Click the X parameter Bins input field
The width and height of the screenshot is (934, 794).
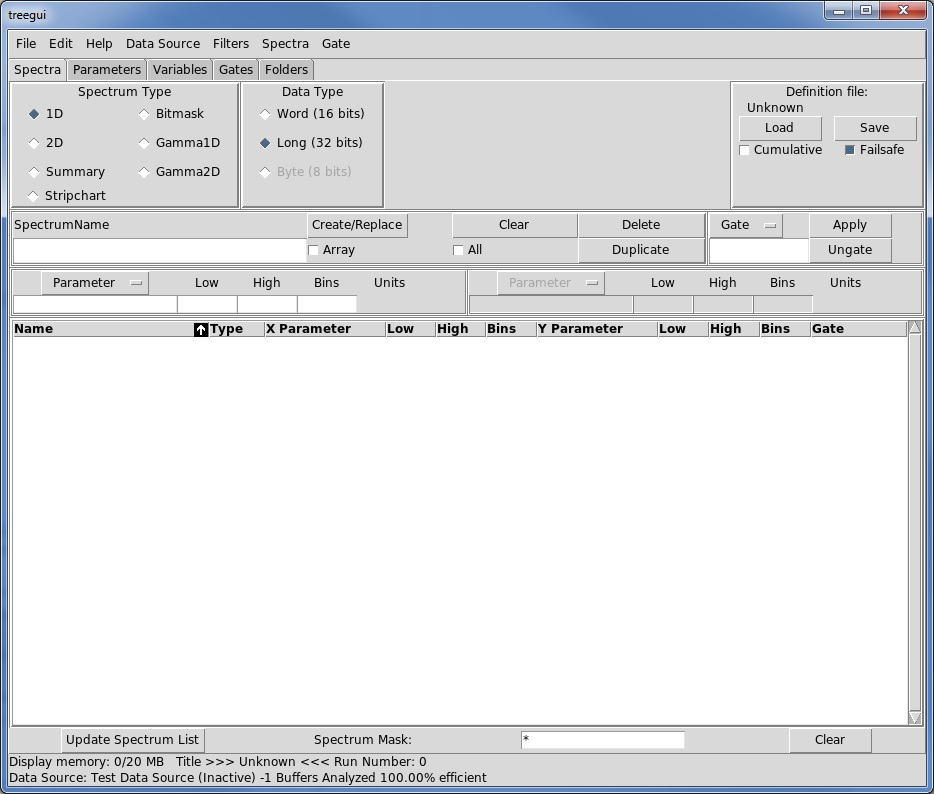[x=327, y=304]
